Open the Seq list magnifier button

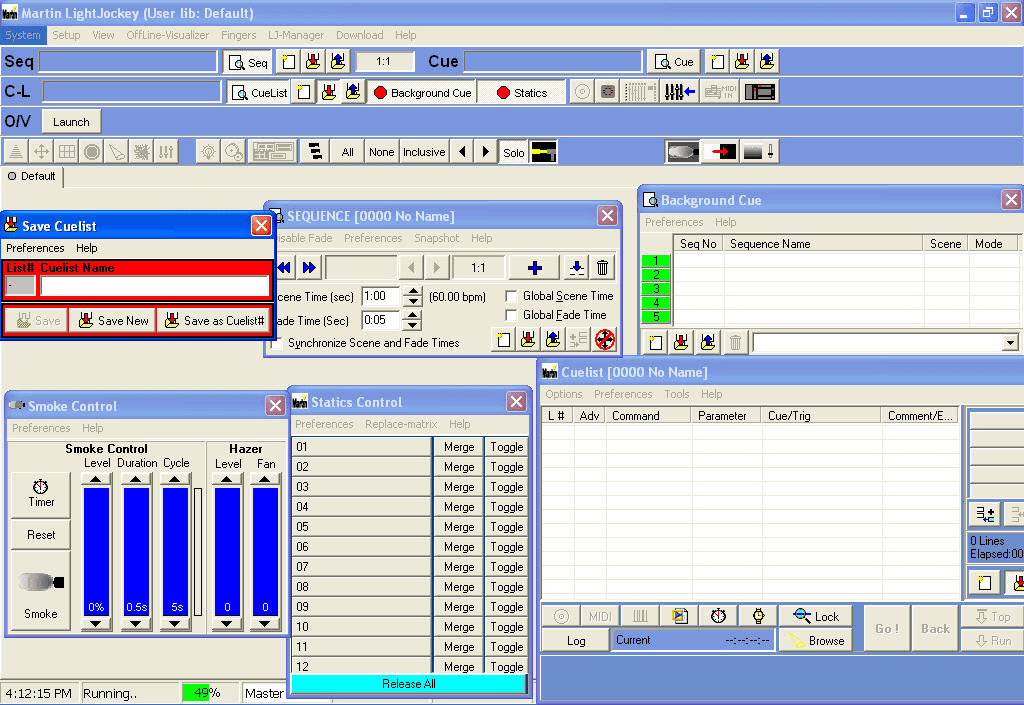[x=247, y=62]
